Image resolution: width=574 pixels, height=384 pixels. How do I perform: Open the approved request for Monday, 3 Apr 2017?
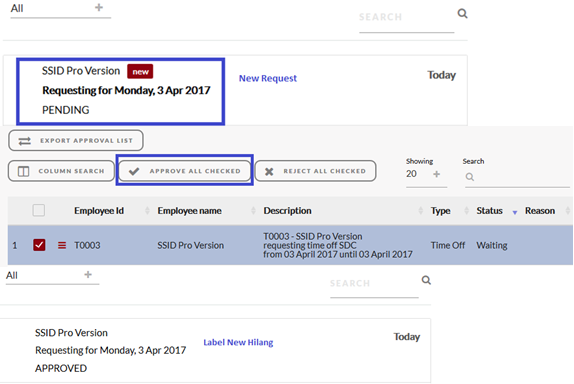click(x=111, y=350)
